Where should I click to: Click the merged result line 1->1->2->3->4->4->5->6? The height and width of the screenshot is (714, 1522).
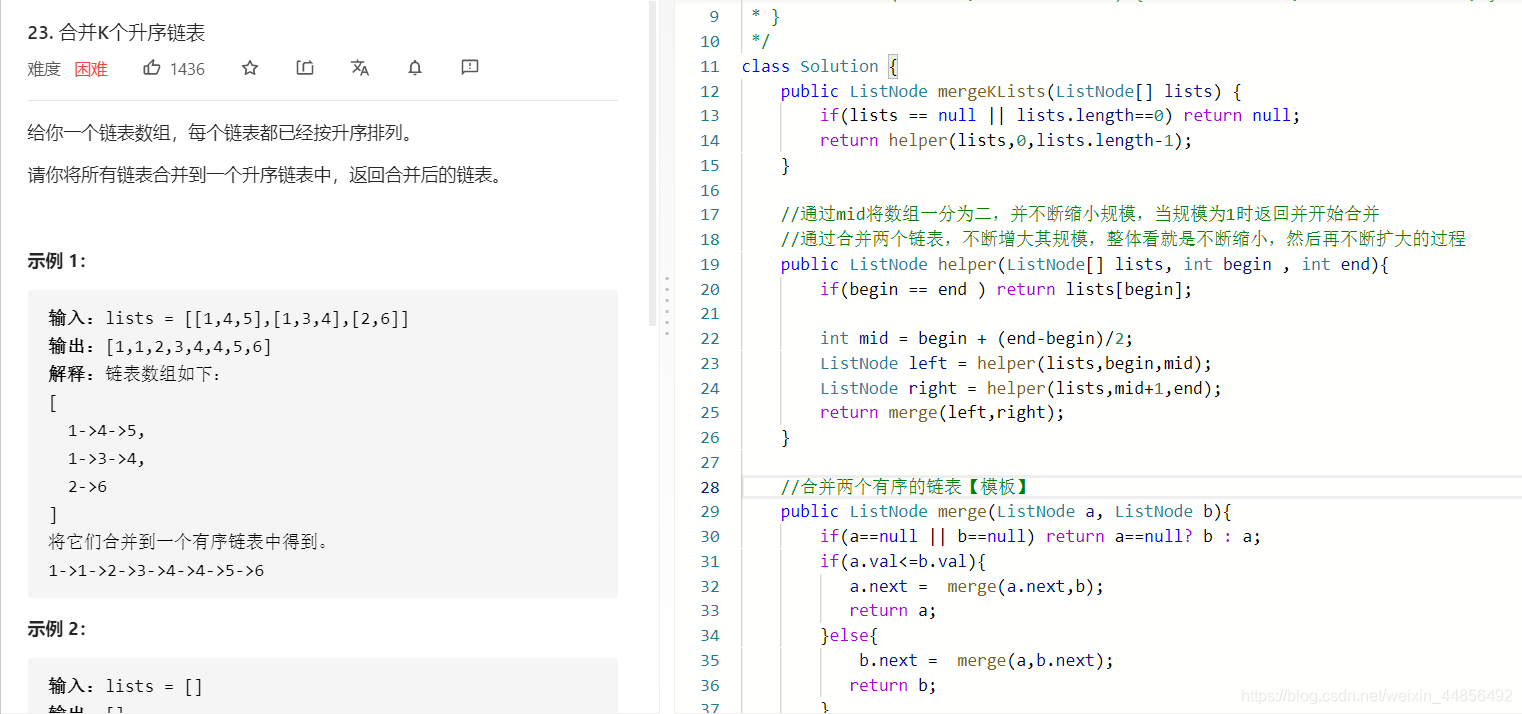click(x=156, y=571)
